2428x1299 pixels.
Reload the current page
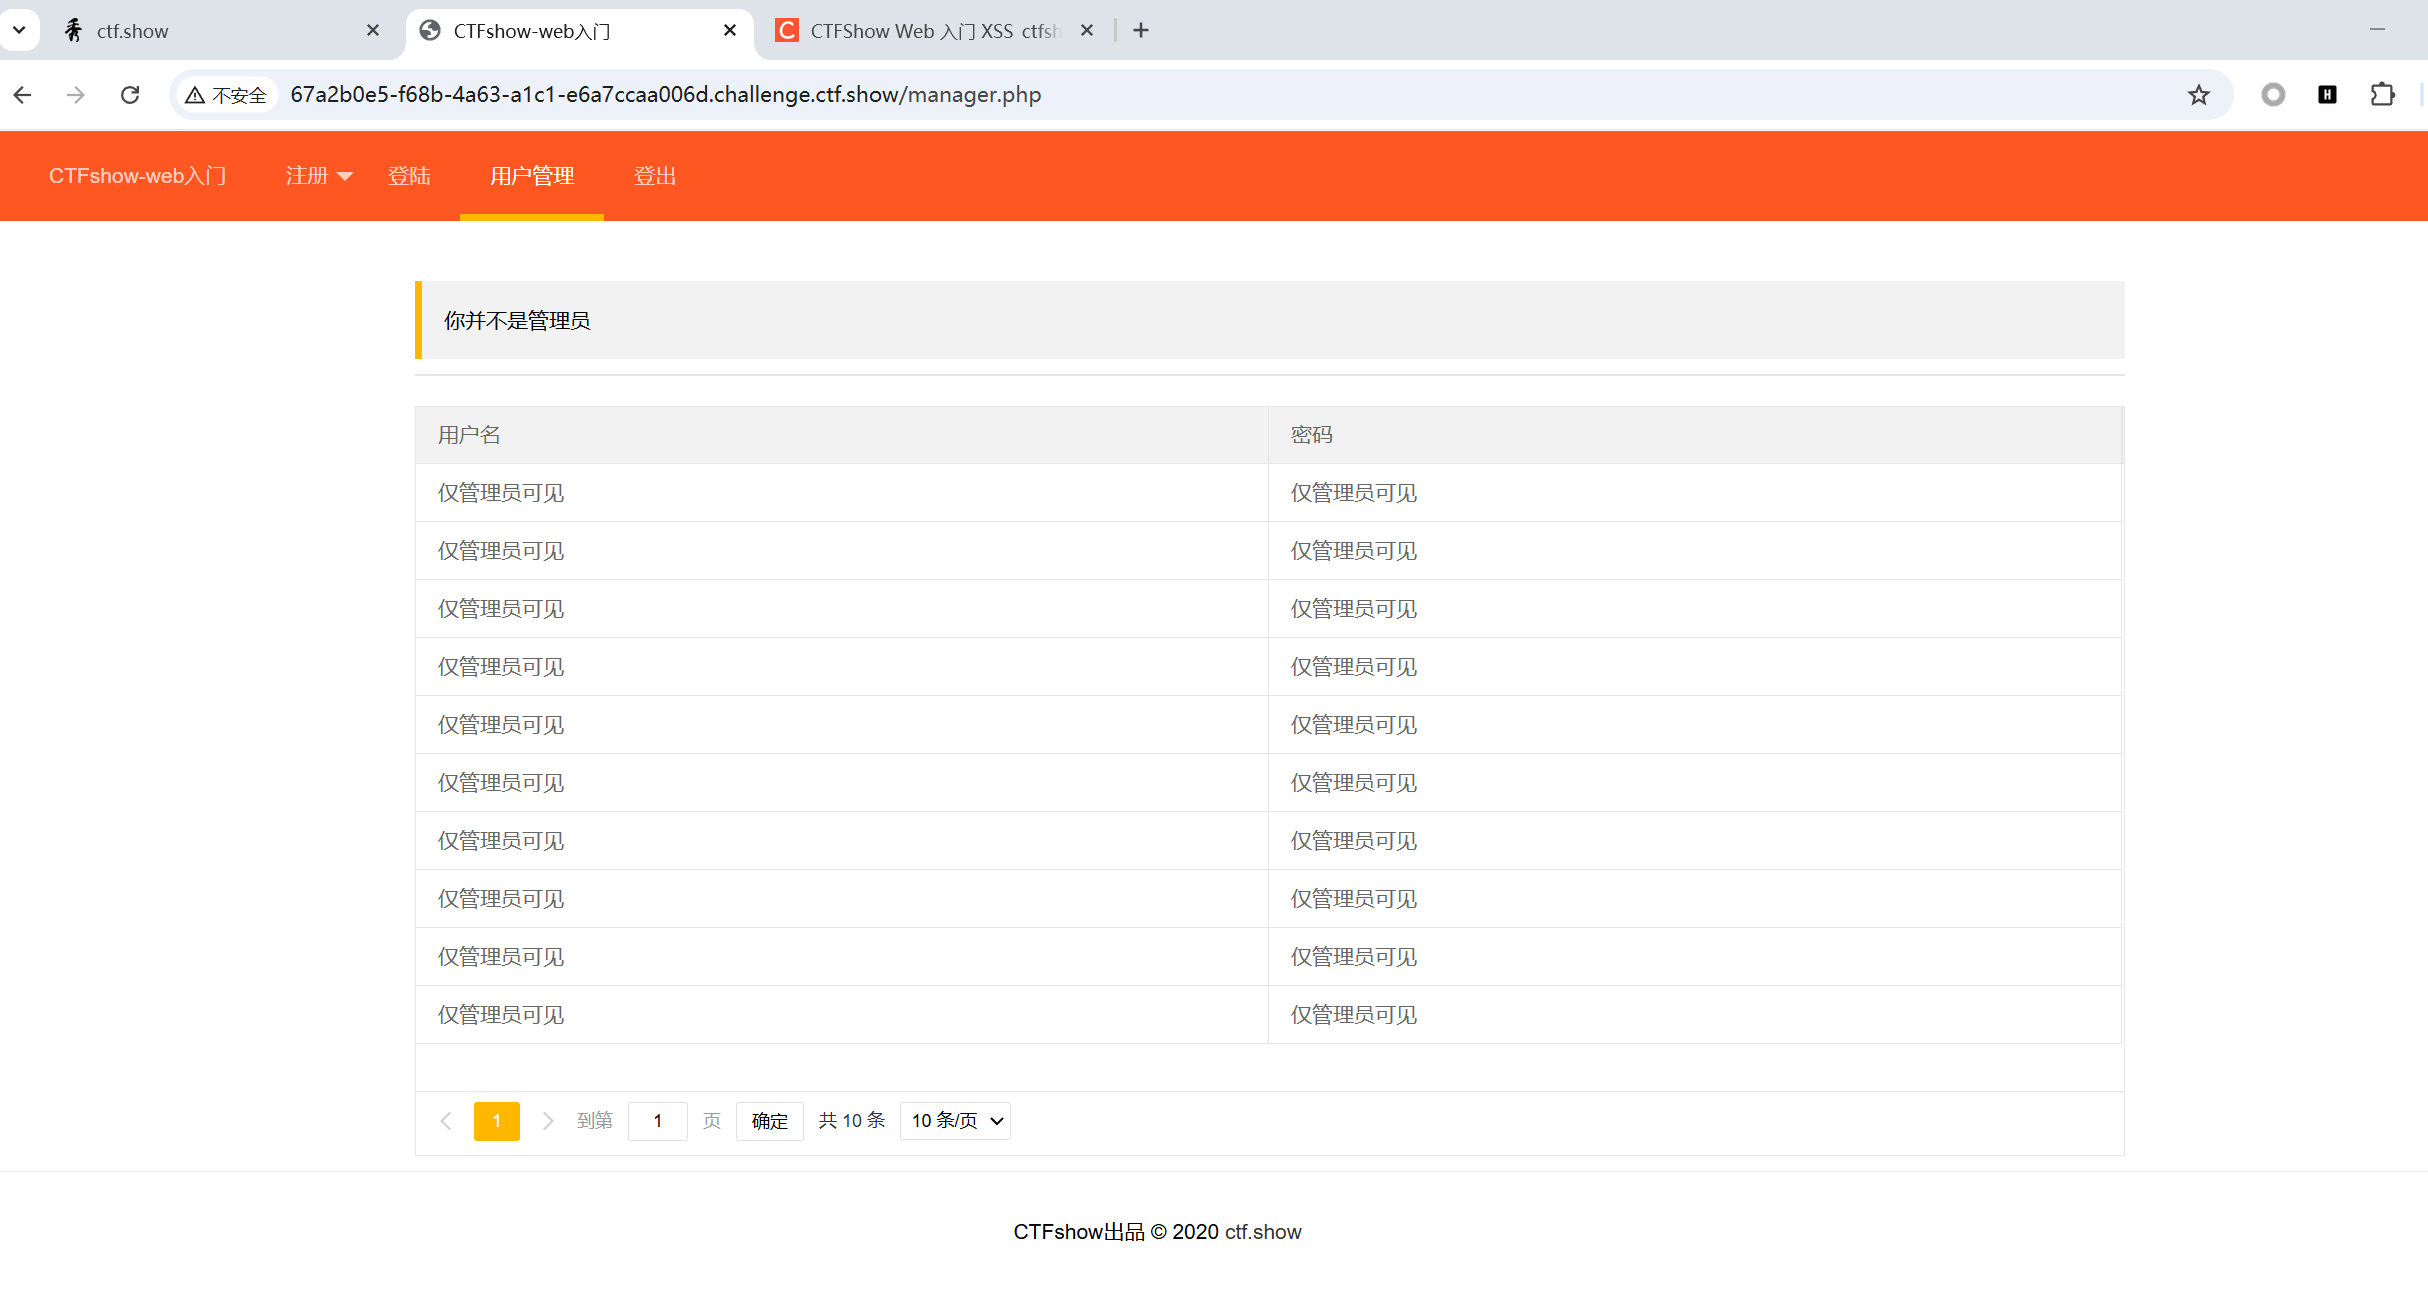pyautogui.click(x=130, y=95)
